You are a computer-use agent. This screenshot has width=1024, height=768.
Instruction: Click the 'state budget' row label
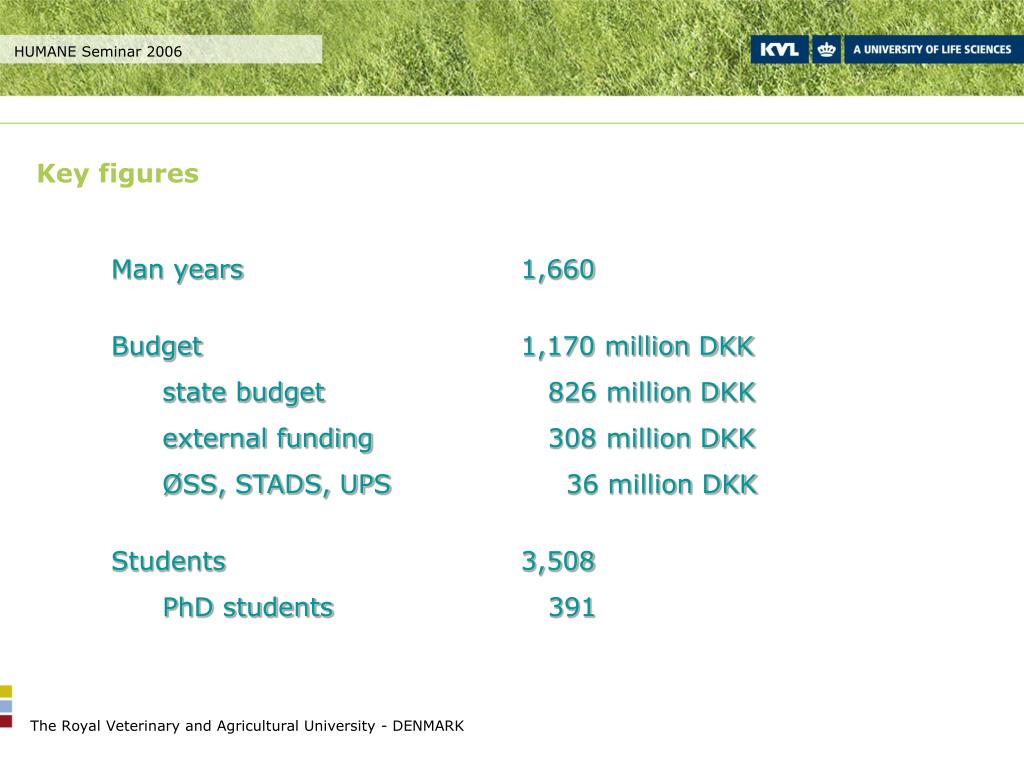click(244, 393)
